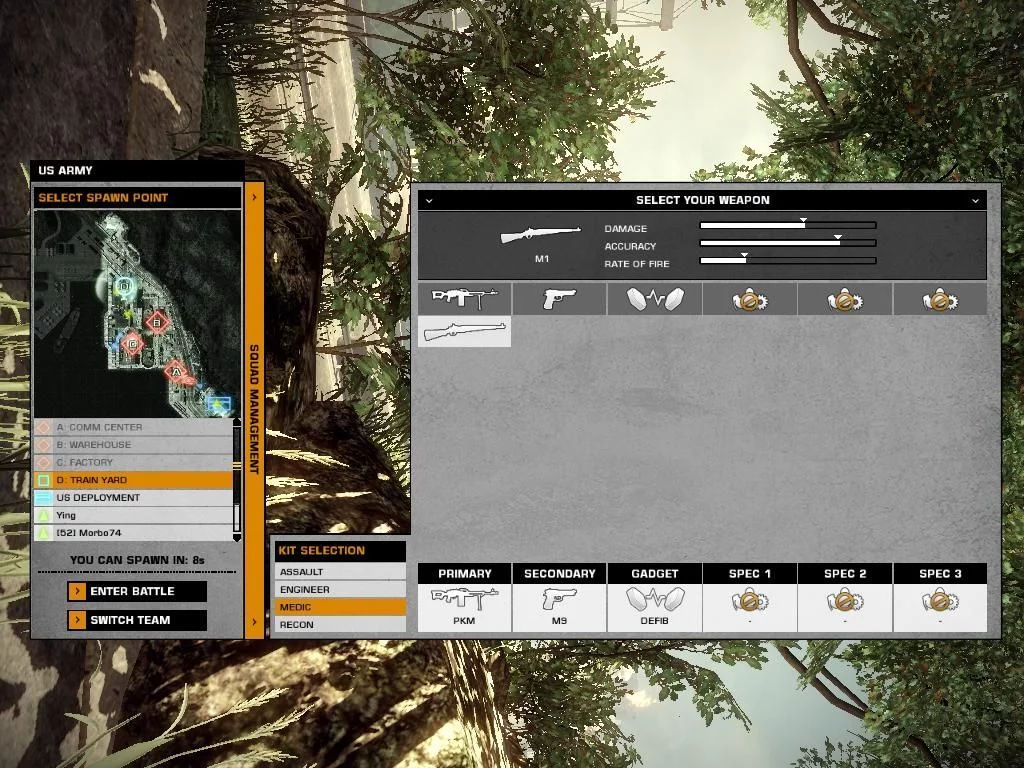Screen dimensions: 1024x768
Task: Click flag D marker on the minimap
Action: tap(124, 285)
